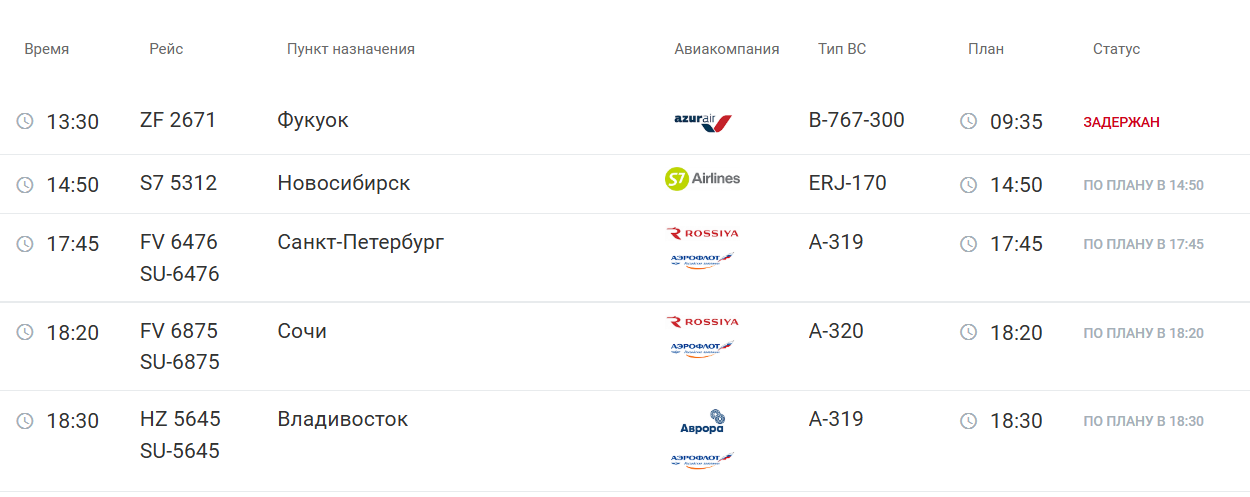This screenshot has height=497, width=1250.
Task: Open flight ZF 2671 details
Action: tap(178, 120)
